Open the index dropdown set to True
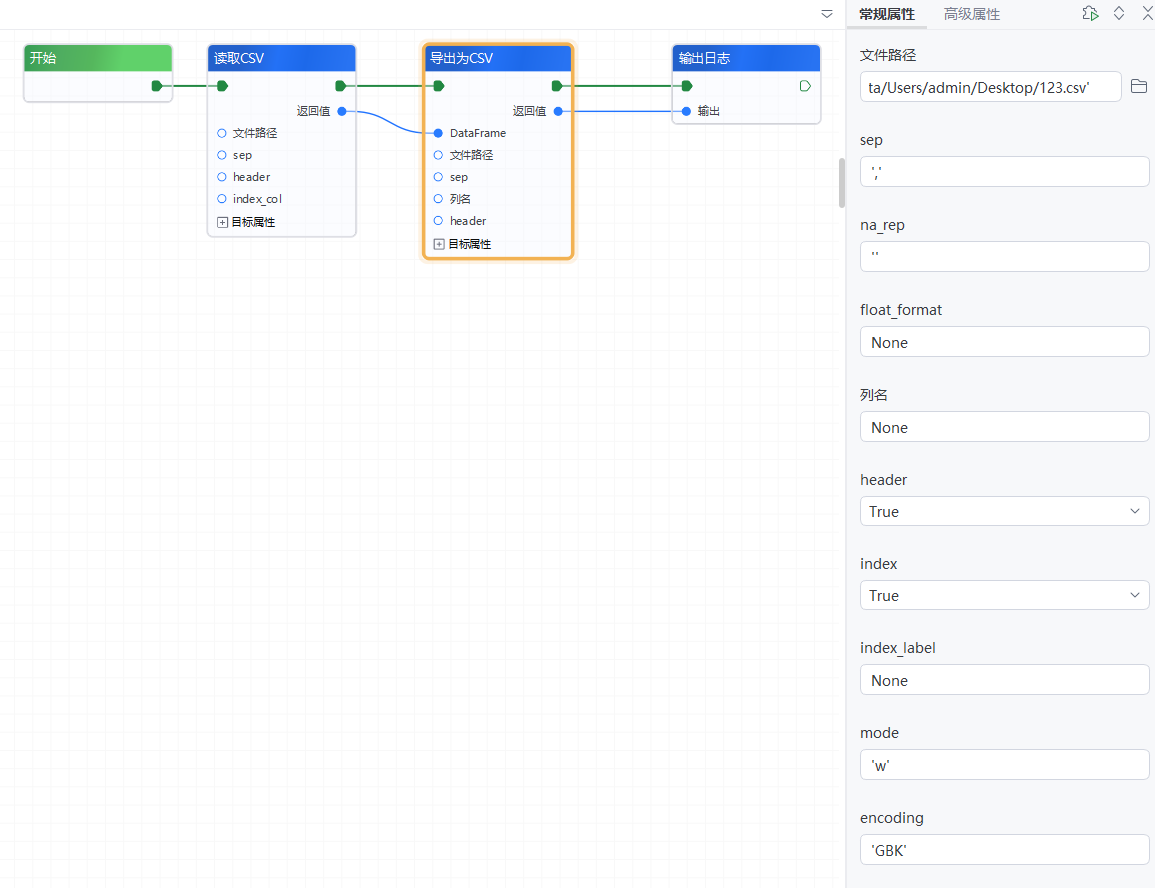This screenshot has width=1155, height=888. pyautogui.click(x=1004, y=595)
